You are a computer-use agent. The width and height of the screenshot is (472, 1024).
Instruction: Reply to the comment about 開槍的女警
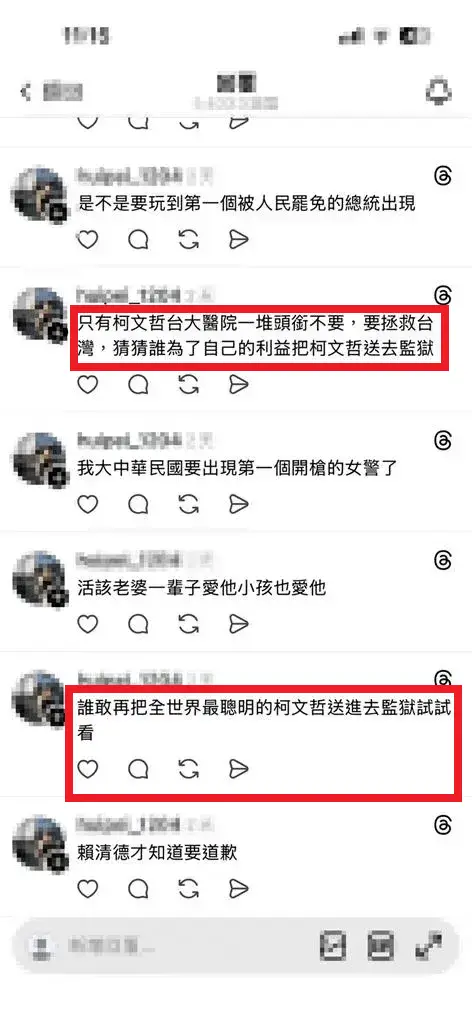[138, 504]
